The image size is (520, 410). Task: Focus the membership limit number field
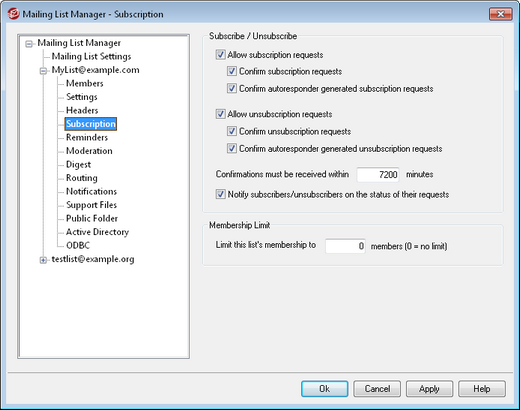point(345,246)
